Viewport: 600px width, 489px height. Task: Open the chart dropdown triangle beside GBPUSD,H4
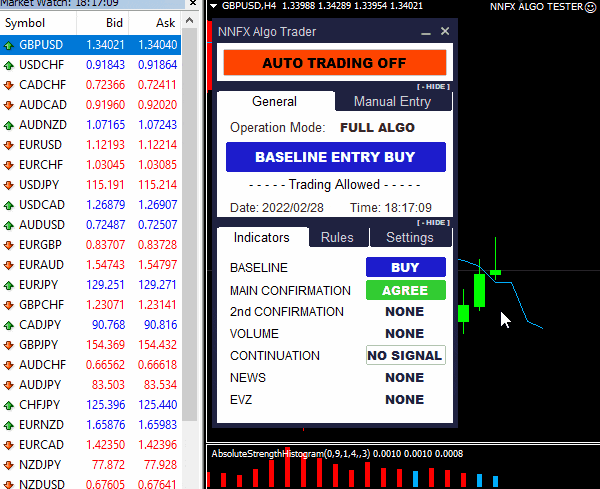point(214,6)
